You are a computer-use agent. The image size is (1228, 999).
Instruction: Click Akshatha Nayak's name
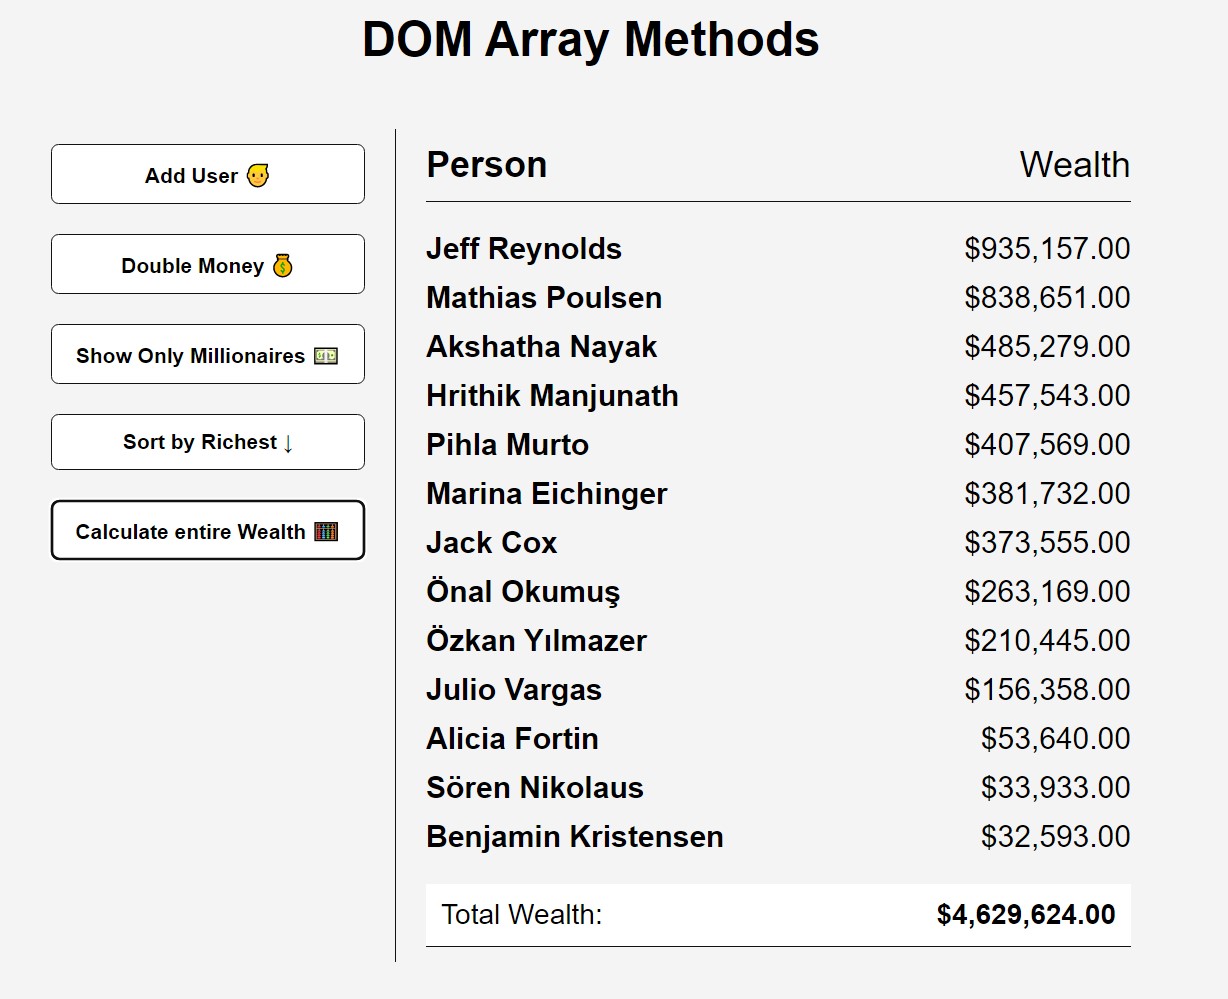[x=541, y=347]
